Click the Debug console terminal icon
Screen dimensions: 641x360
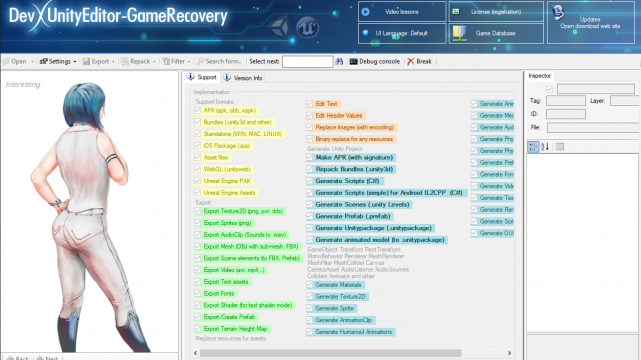tap(354, 61)
